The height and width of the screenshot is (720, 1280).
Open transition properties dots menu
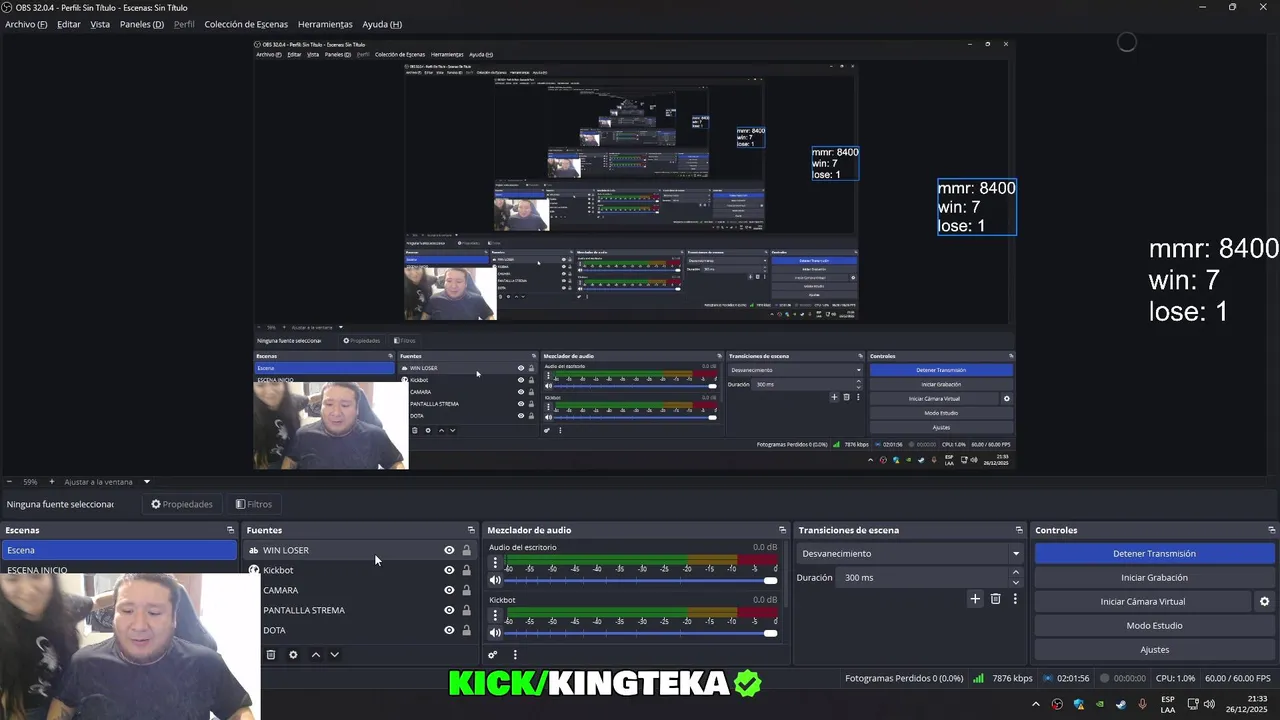(x=1015, y=599)
